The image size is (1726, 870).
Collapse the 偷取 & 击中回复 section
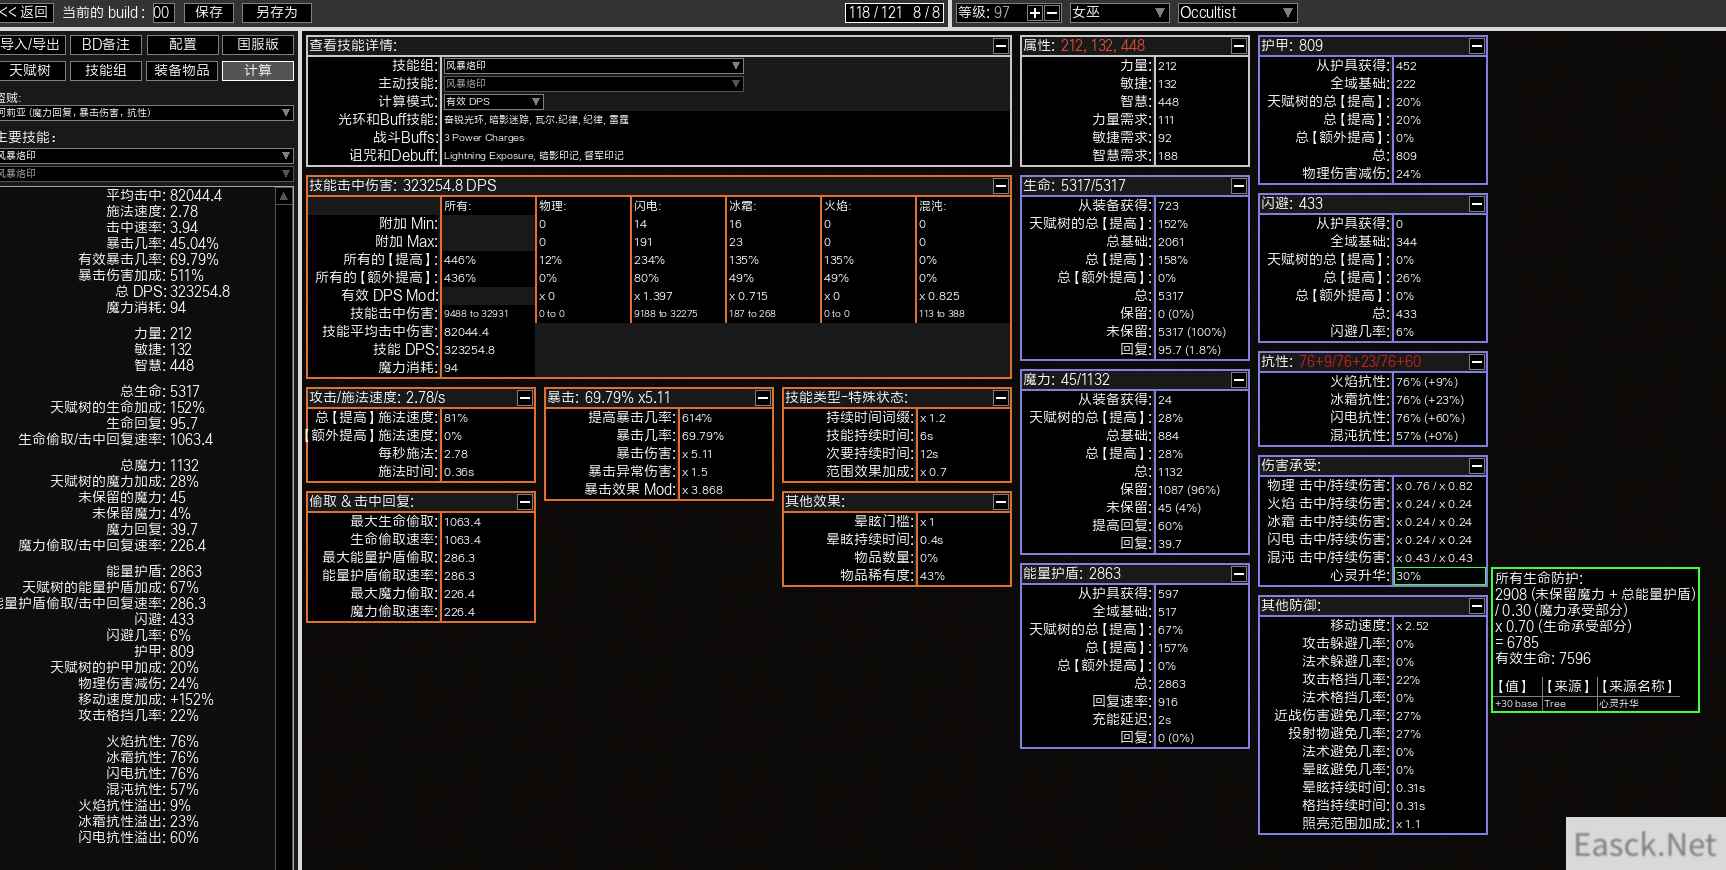[x=524, y=502]
